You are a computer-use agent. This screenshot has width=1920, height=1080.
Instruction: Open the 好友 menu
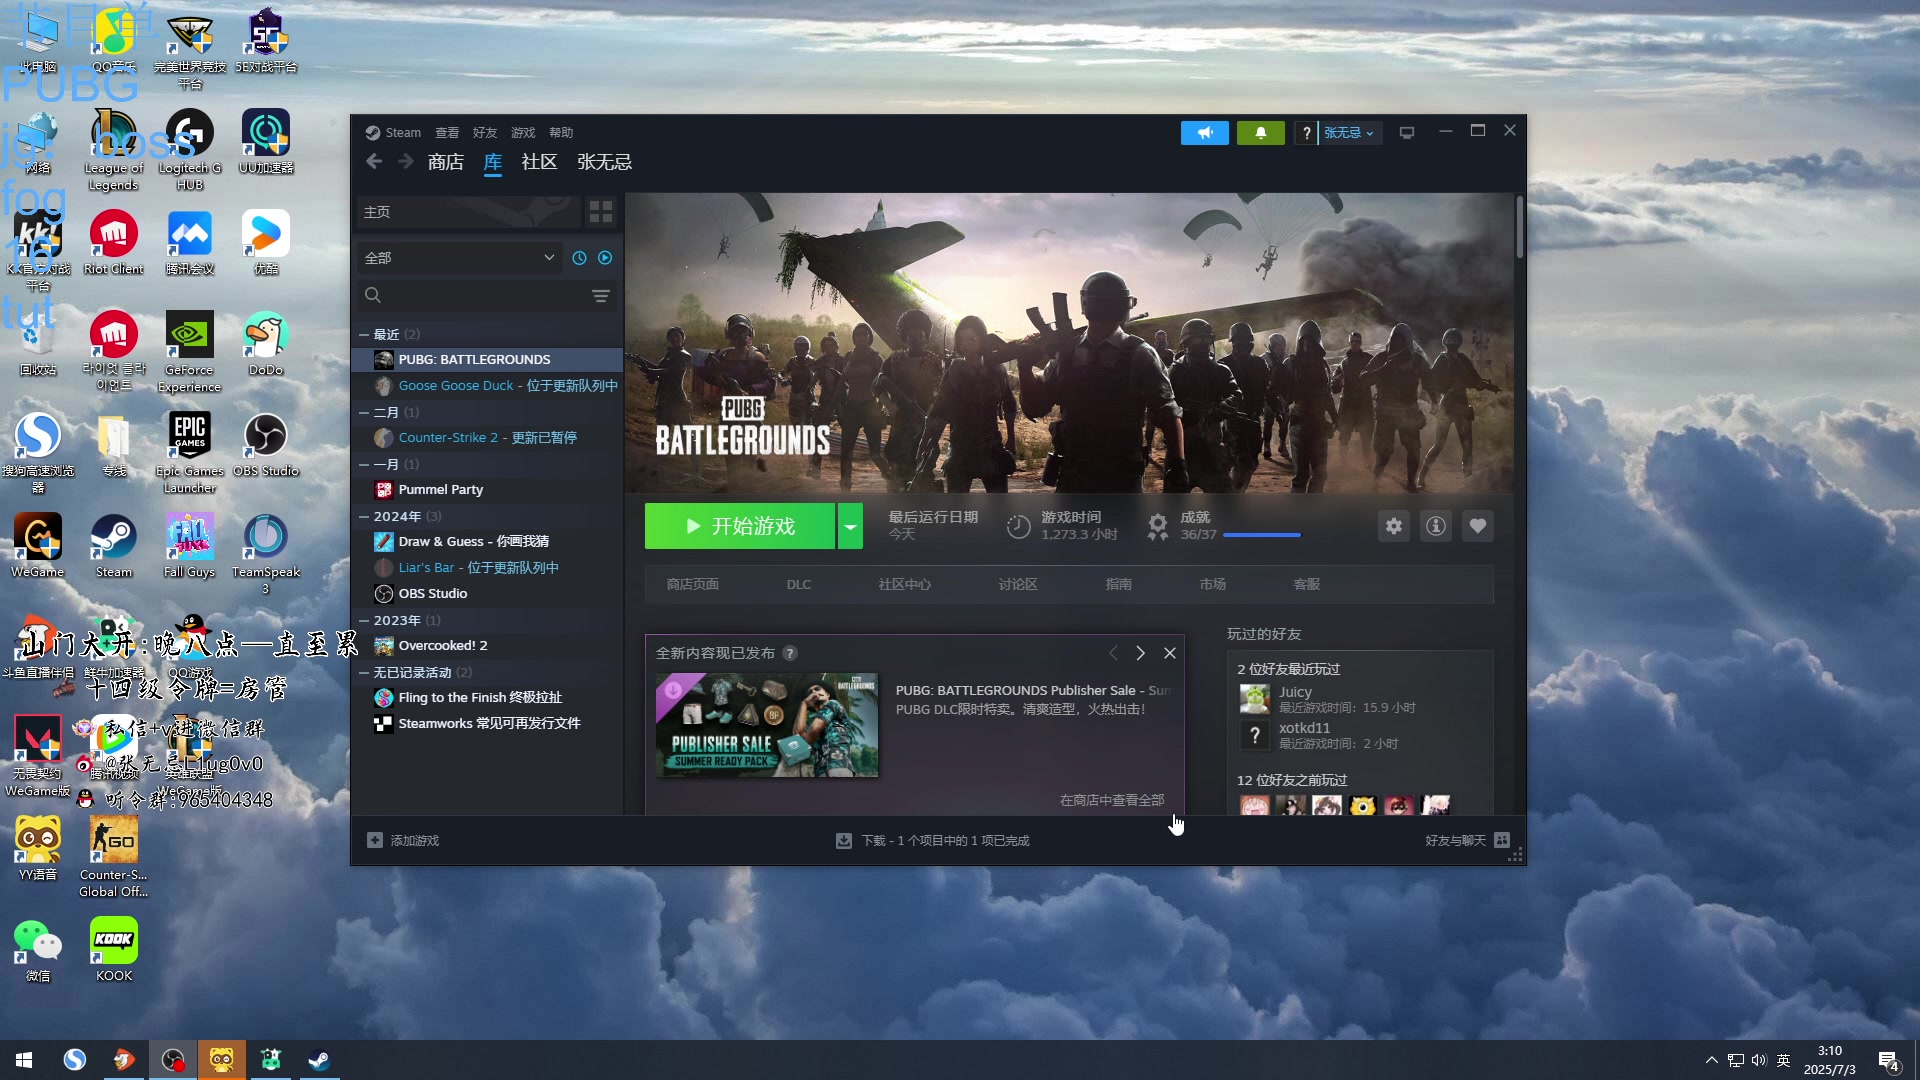pyautogui.click(x=485, y=133)
